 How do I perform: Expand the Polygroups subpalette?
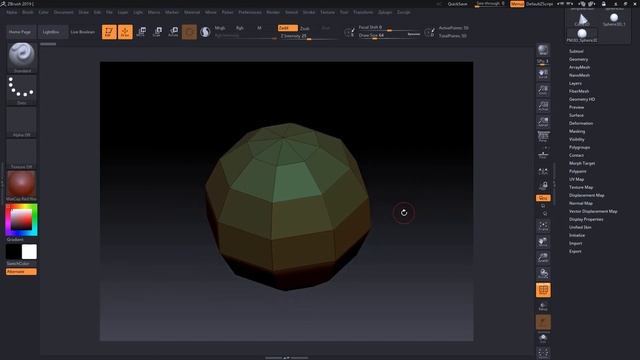point(579,147)
